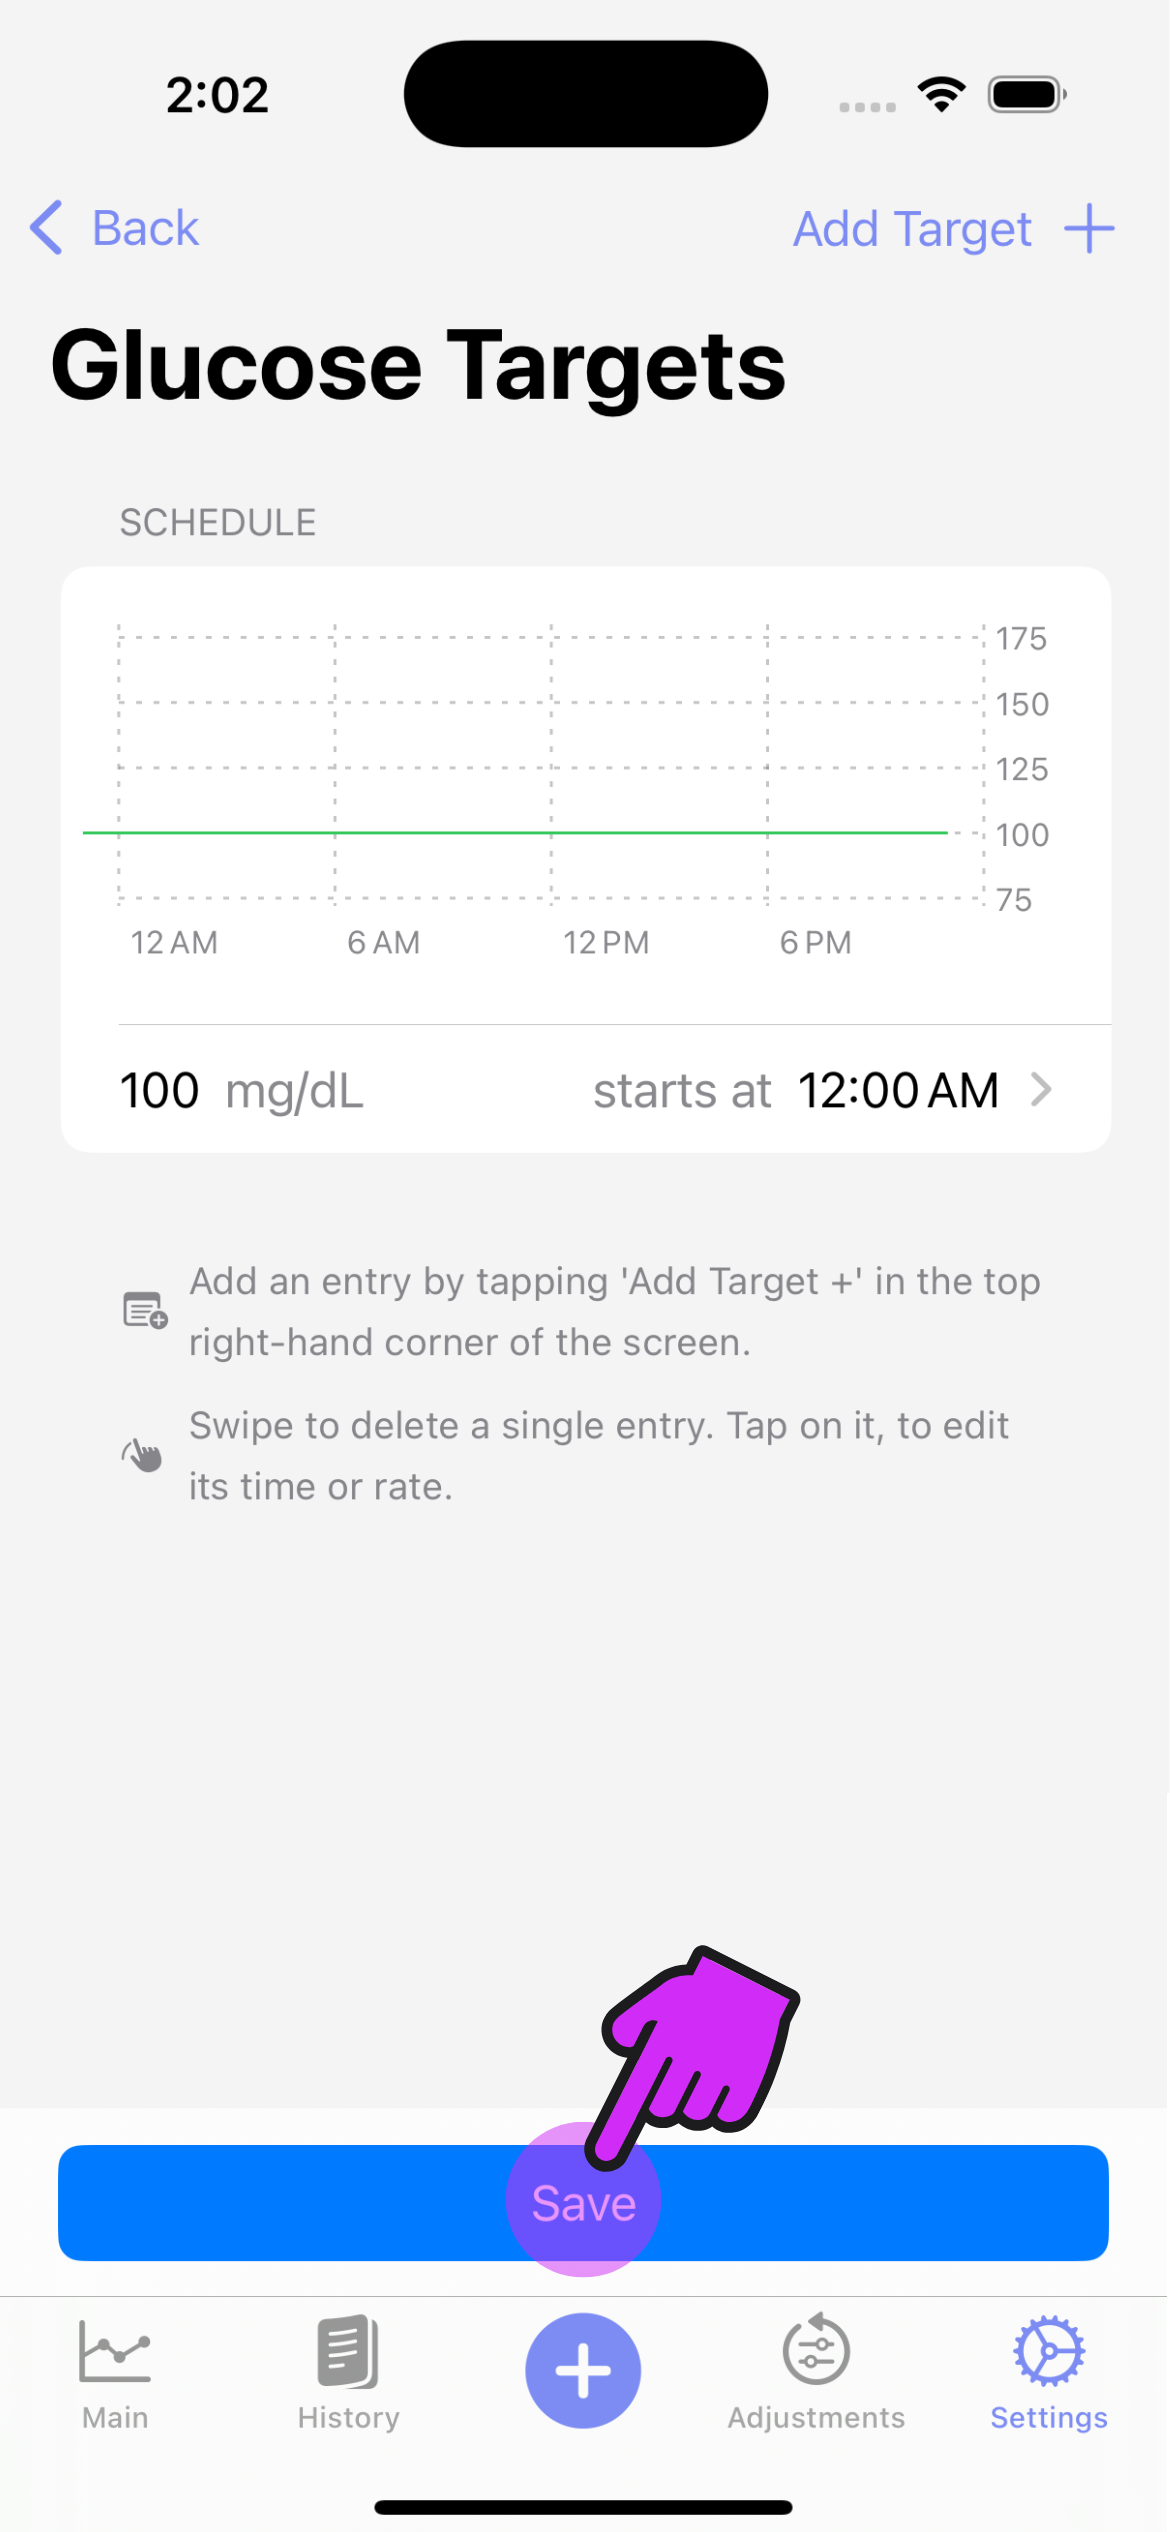Select the 100 mg/dL target value
The height and width of the screenshot is (2532, 1170).
160,1090
